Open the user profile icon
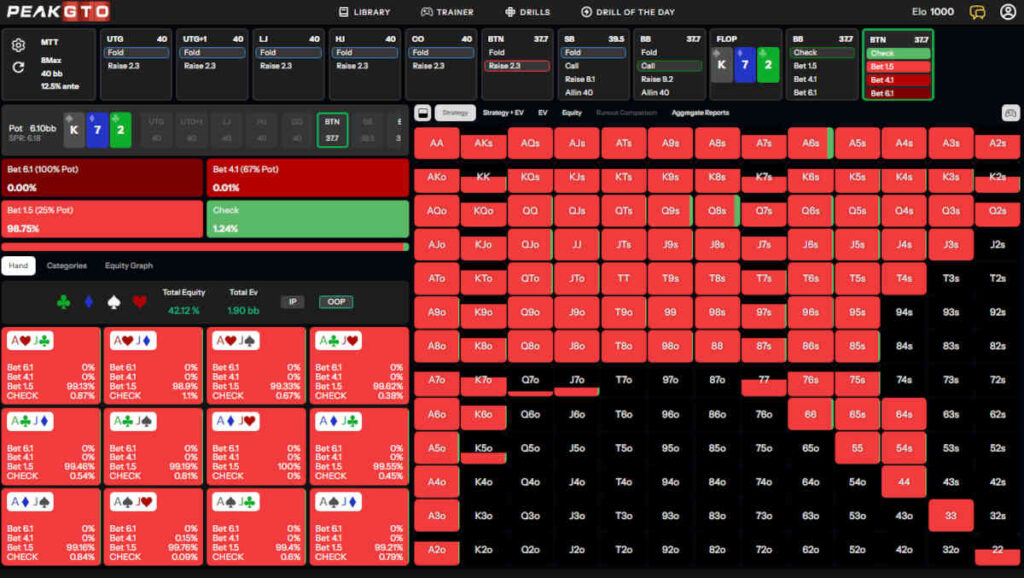 1008,12
